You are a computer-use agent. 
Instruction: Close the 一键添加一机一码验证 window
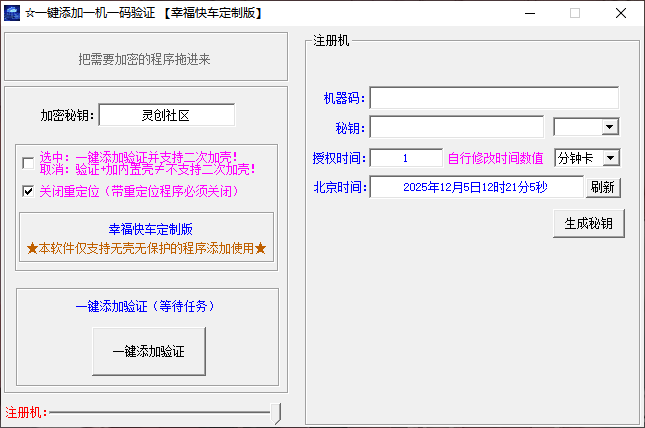pos(620,13)
